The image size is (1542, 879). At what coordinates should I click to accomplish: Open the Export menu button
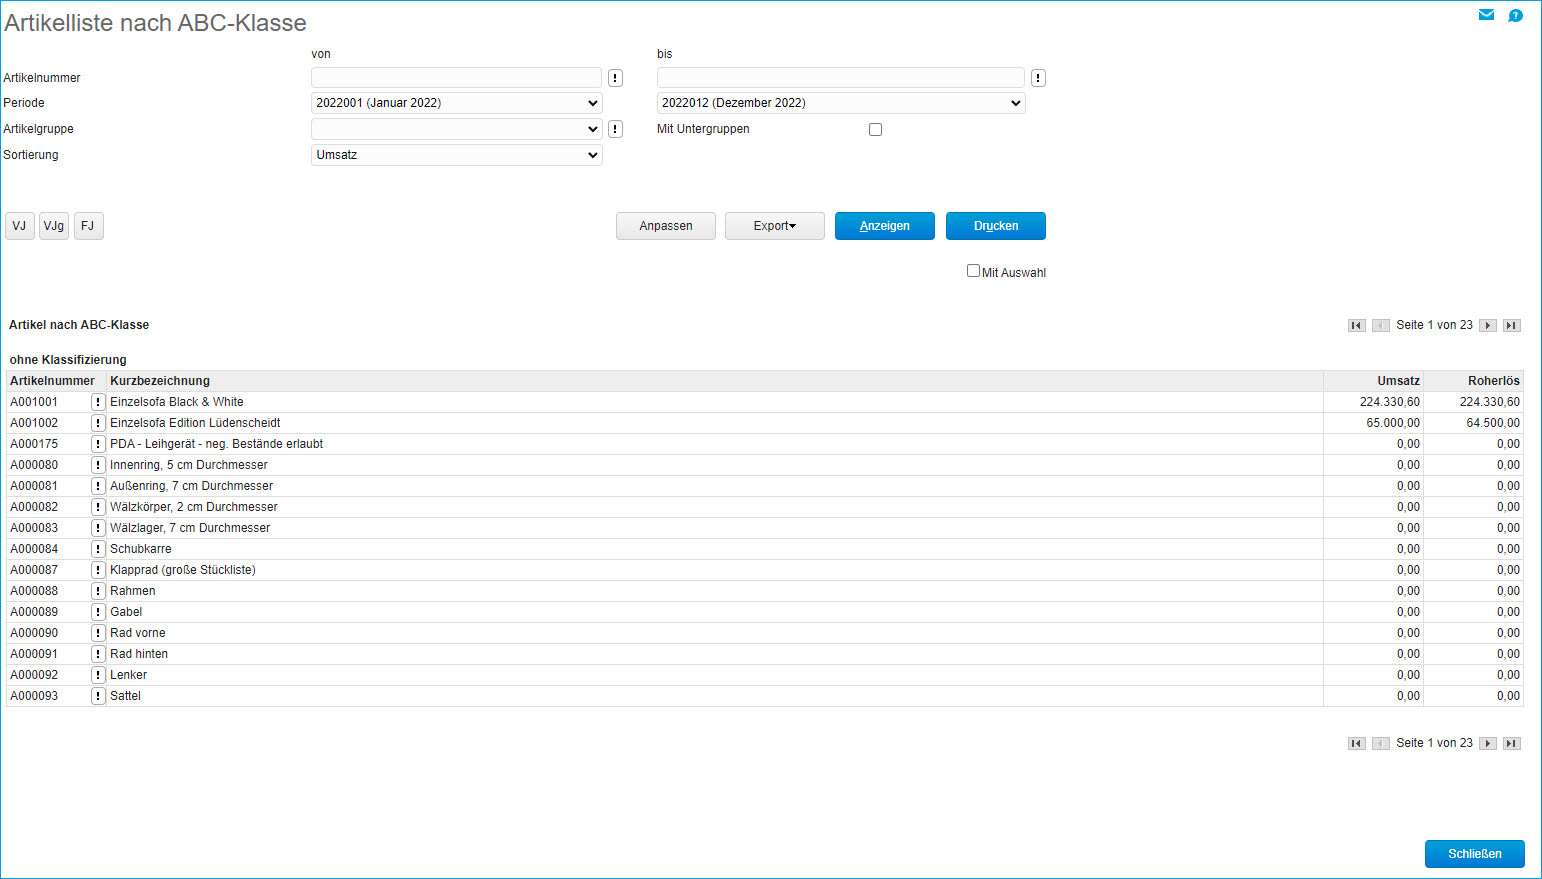(x=774, y=226)
